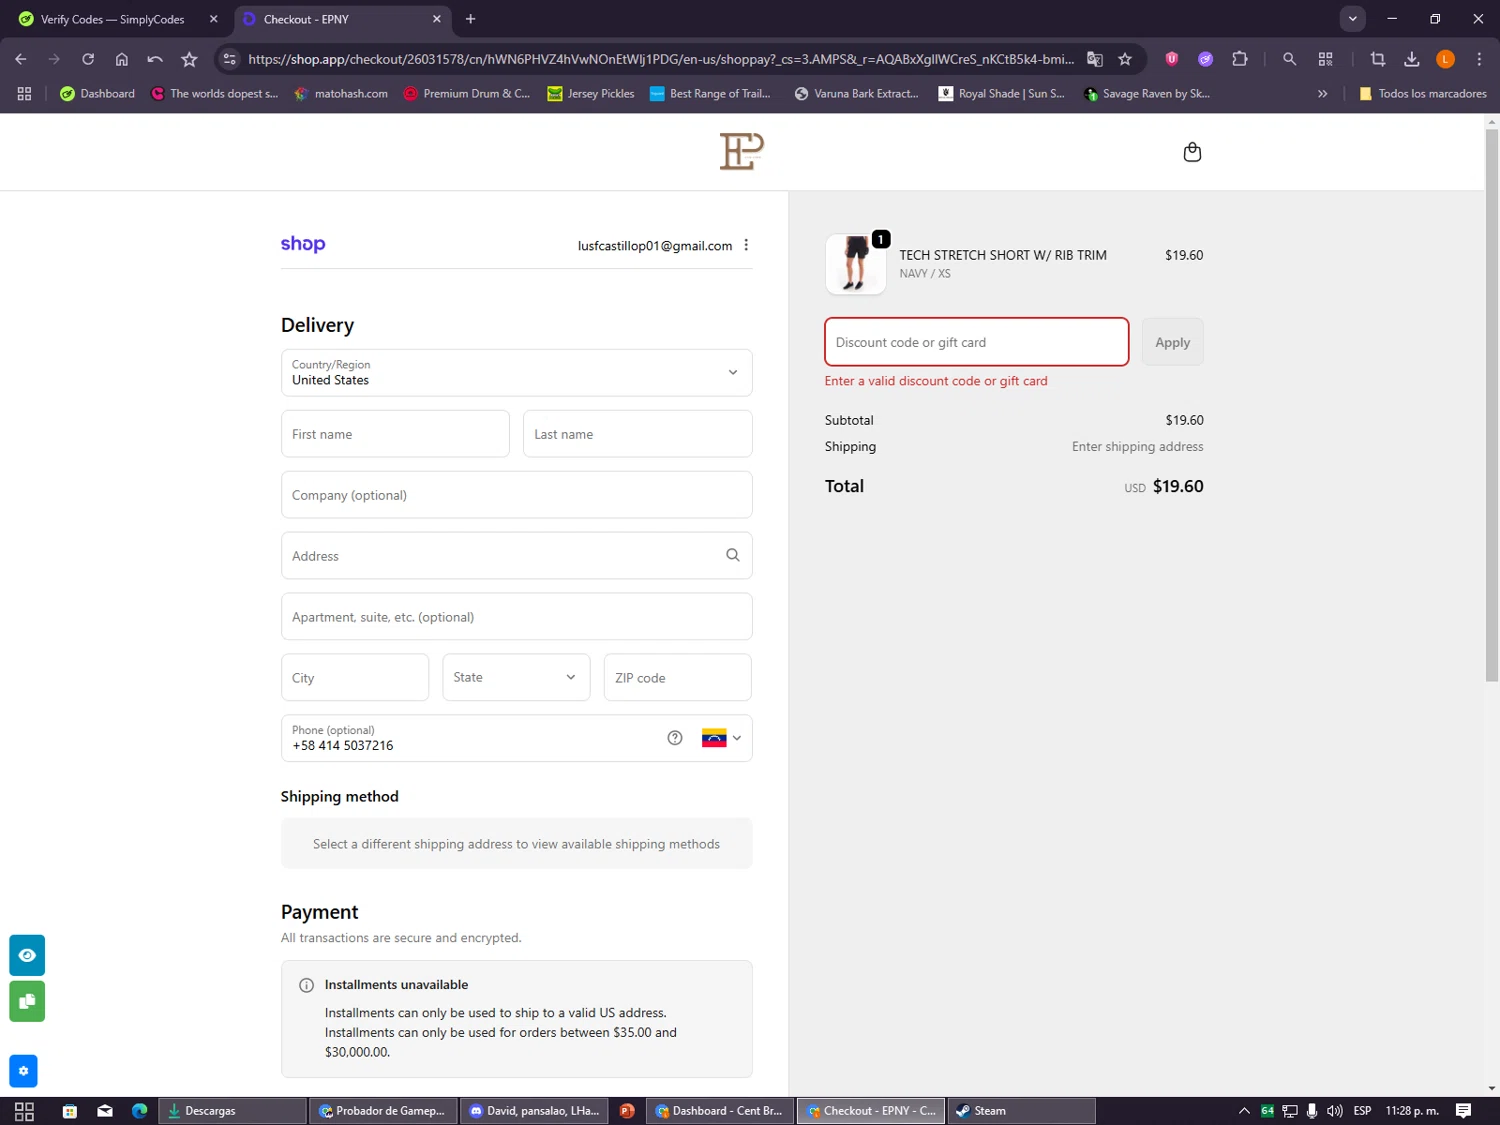Click the Apartment, suite, etc. field

click(x=516, y=617)
